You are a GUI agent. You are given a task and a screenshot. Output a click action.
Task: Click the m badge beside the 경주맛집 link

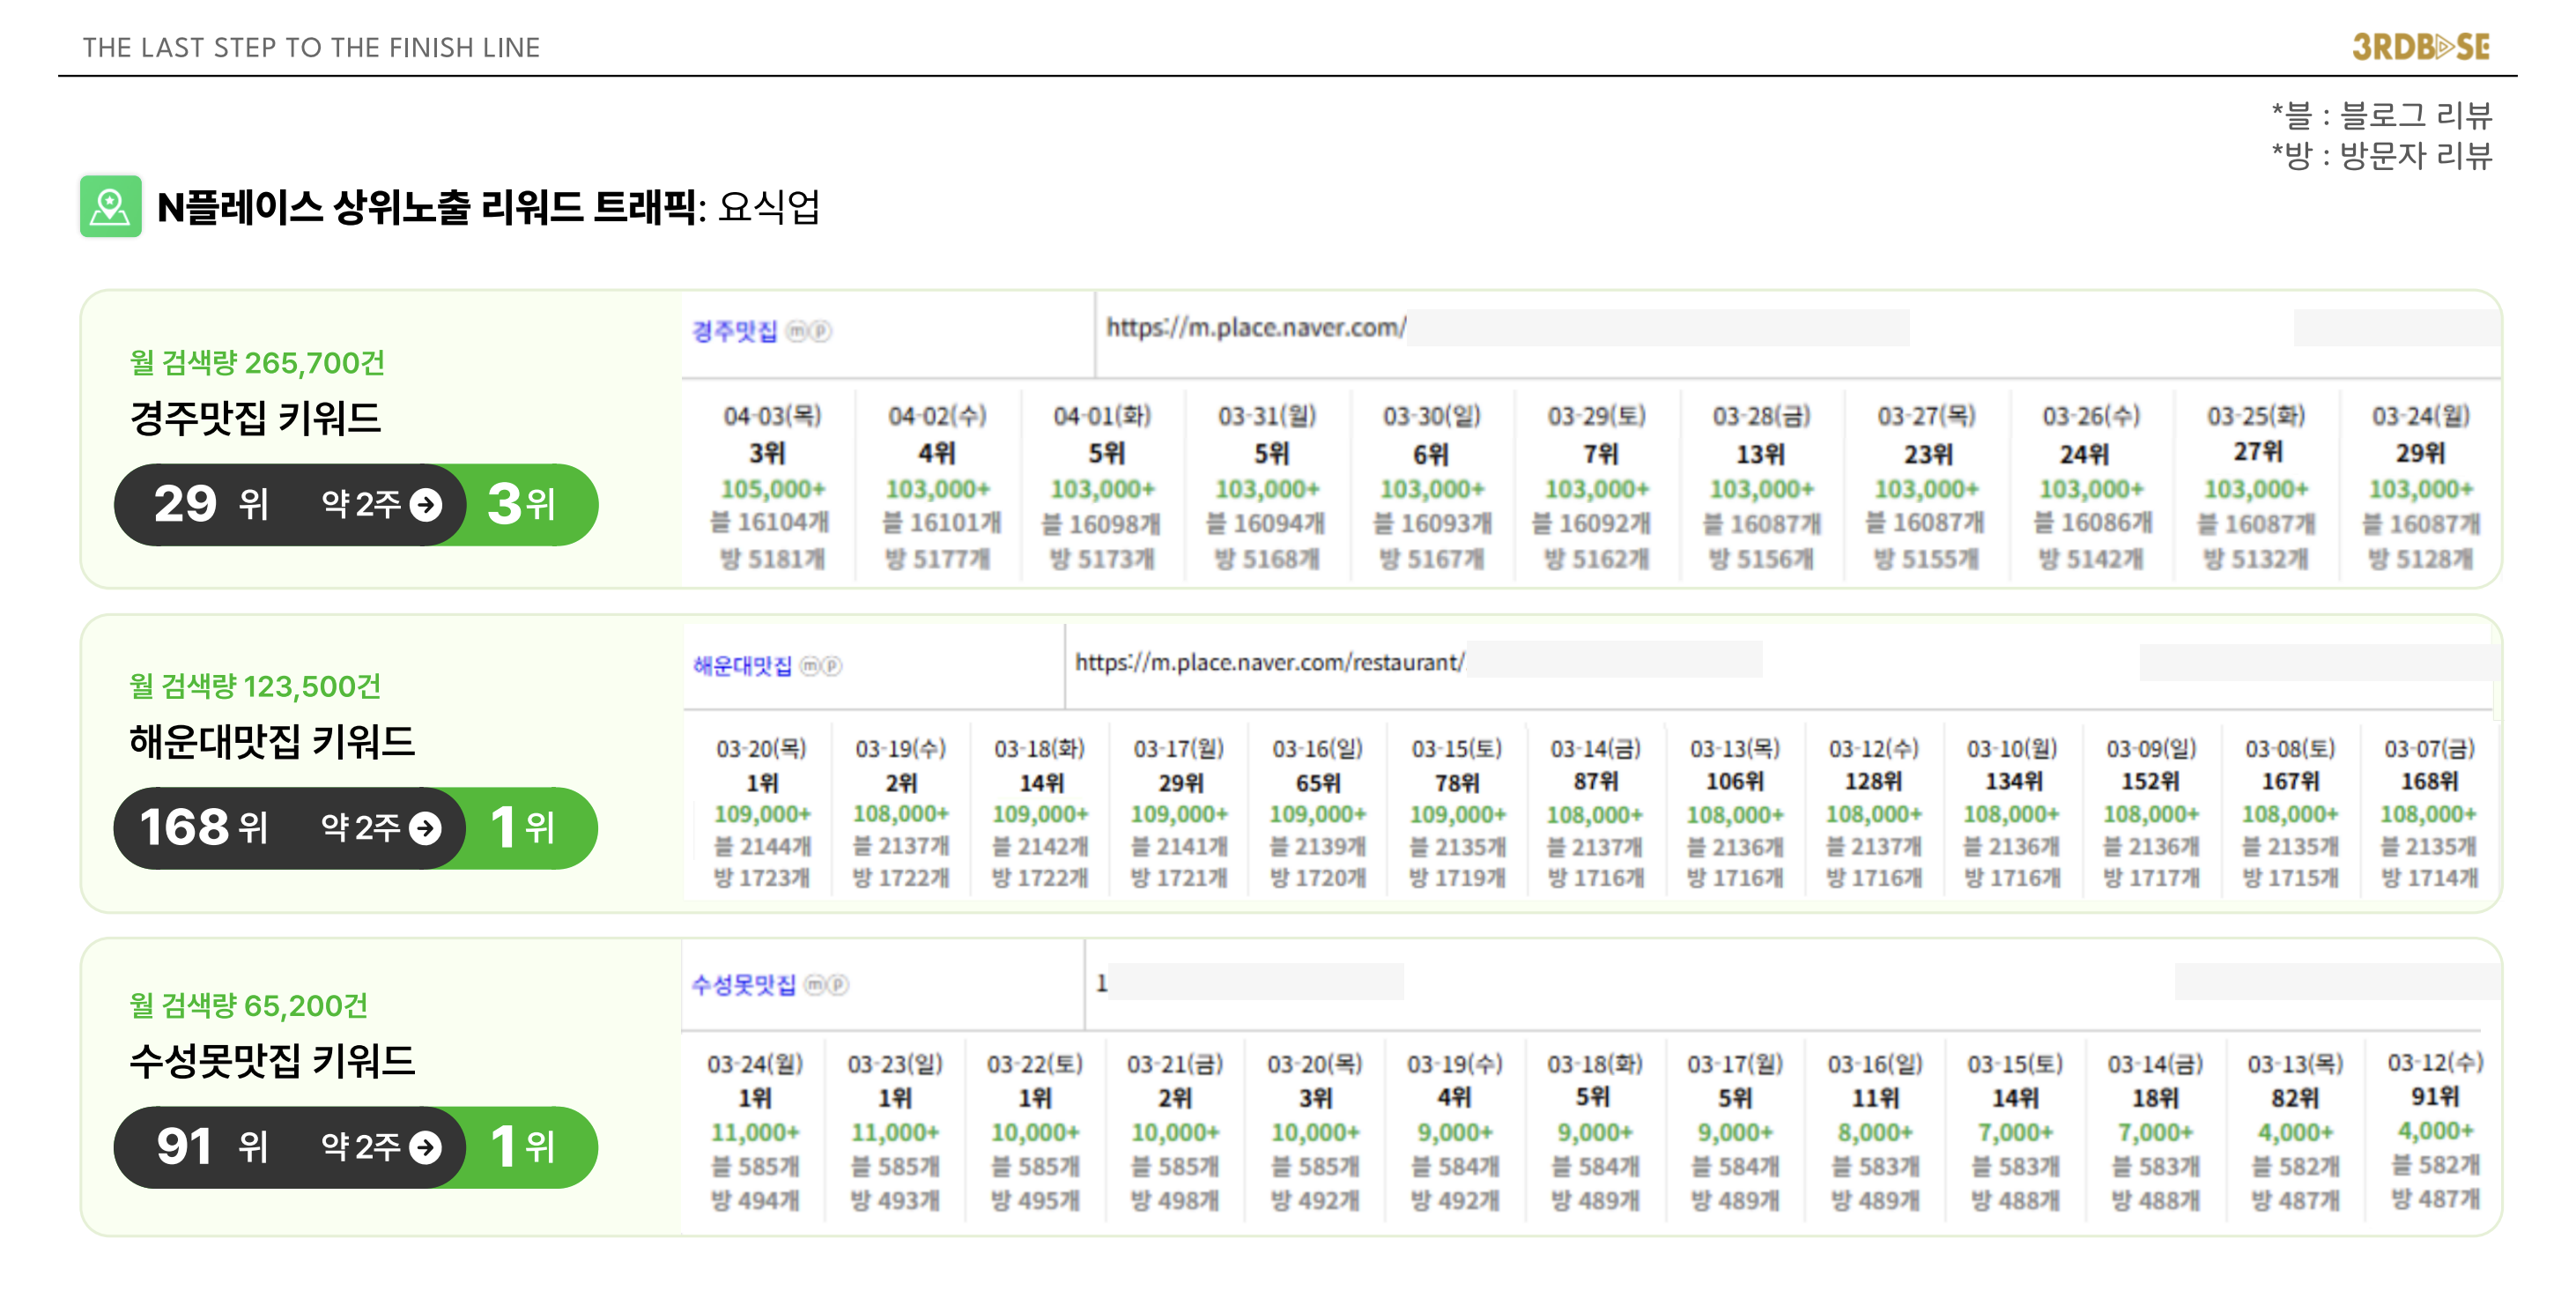(x=797, y=331)
